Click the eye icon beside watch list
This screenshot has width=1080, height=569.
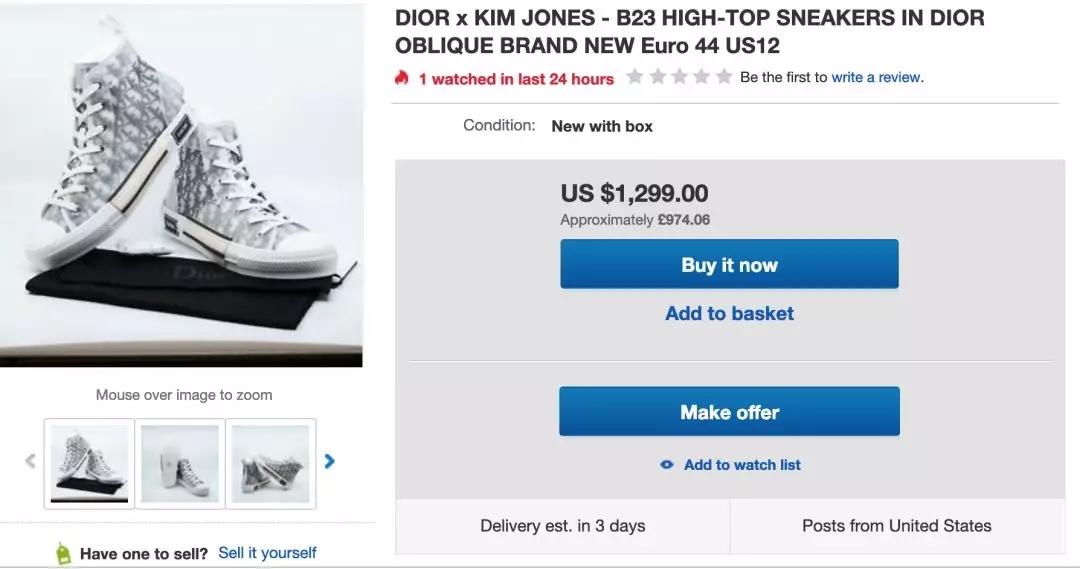(667, 465)
